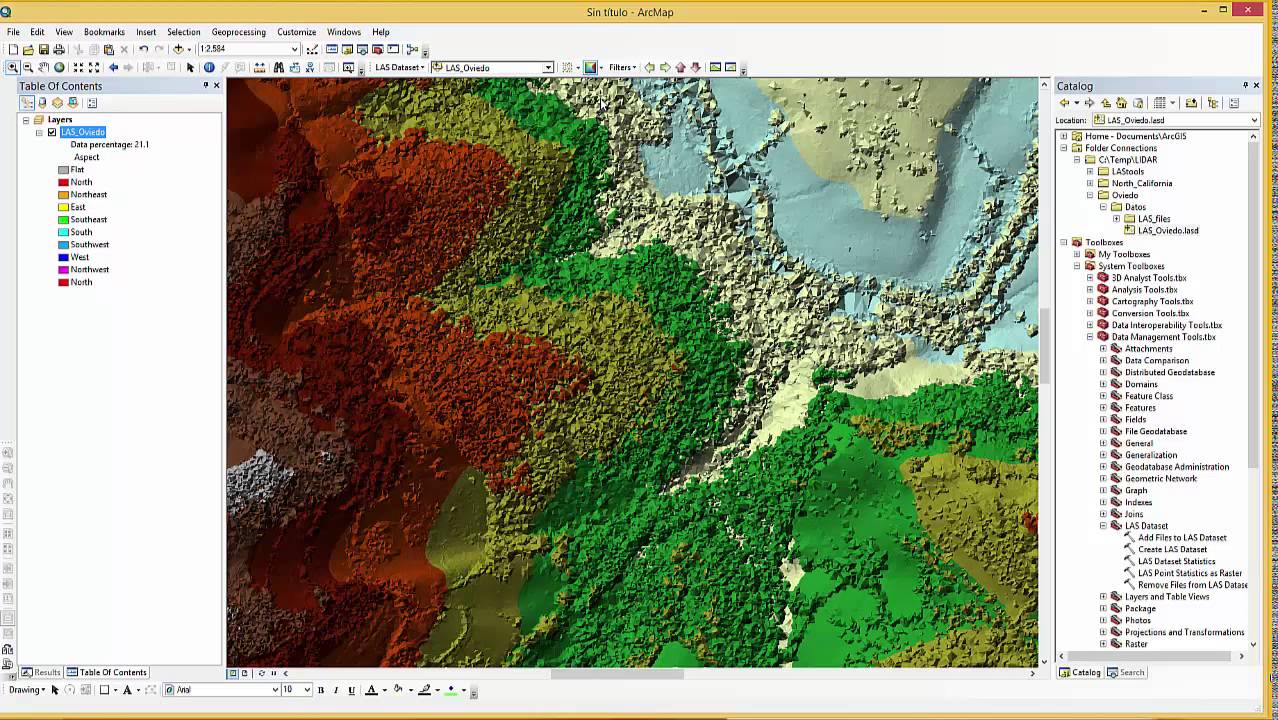Open the Find binoculars tool

[x=279, y=67]
